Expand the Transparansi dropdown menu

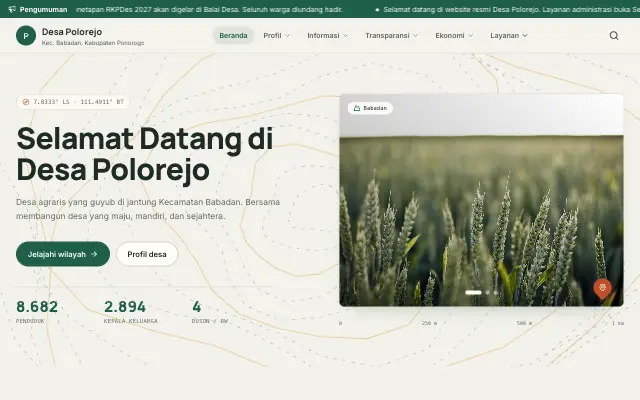(x=391, y=36)
